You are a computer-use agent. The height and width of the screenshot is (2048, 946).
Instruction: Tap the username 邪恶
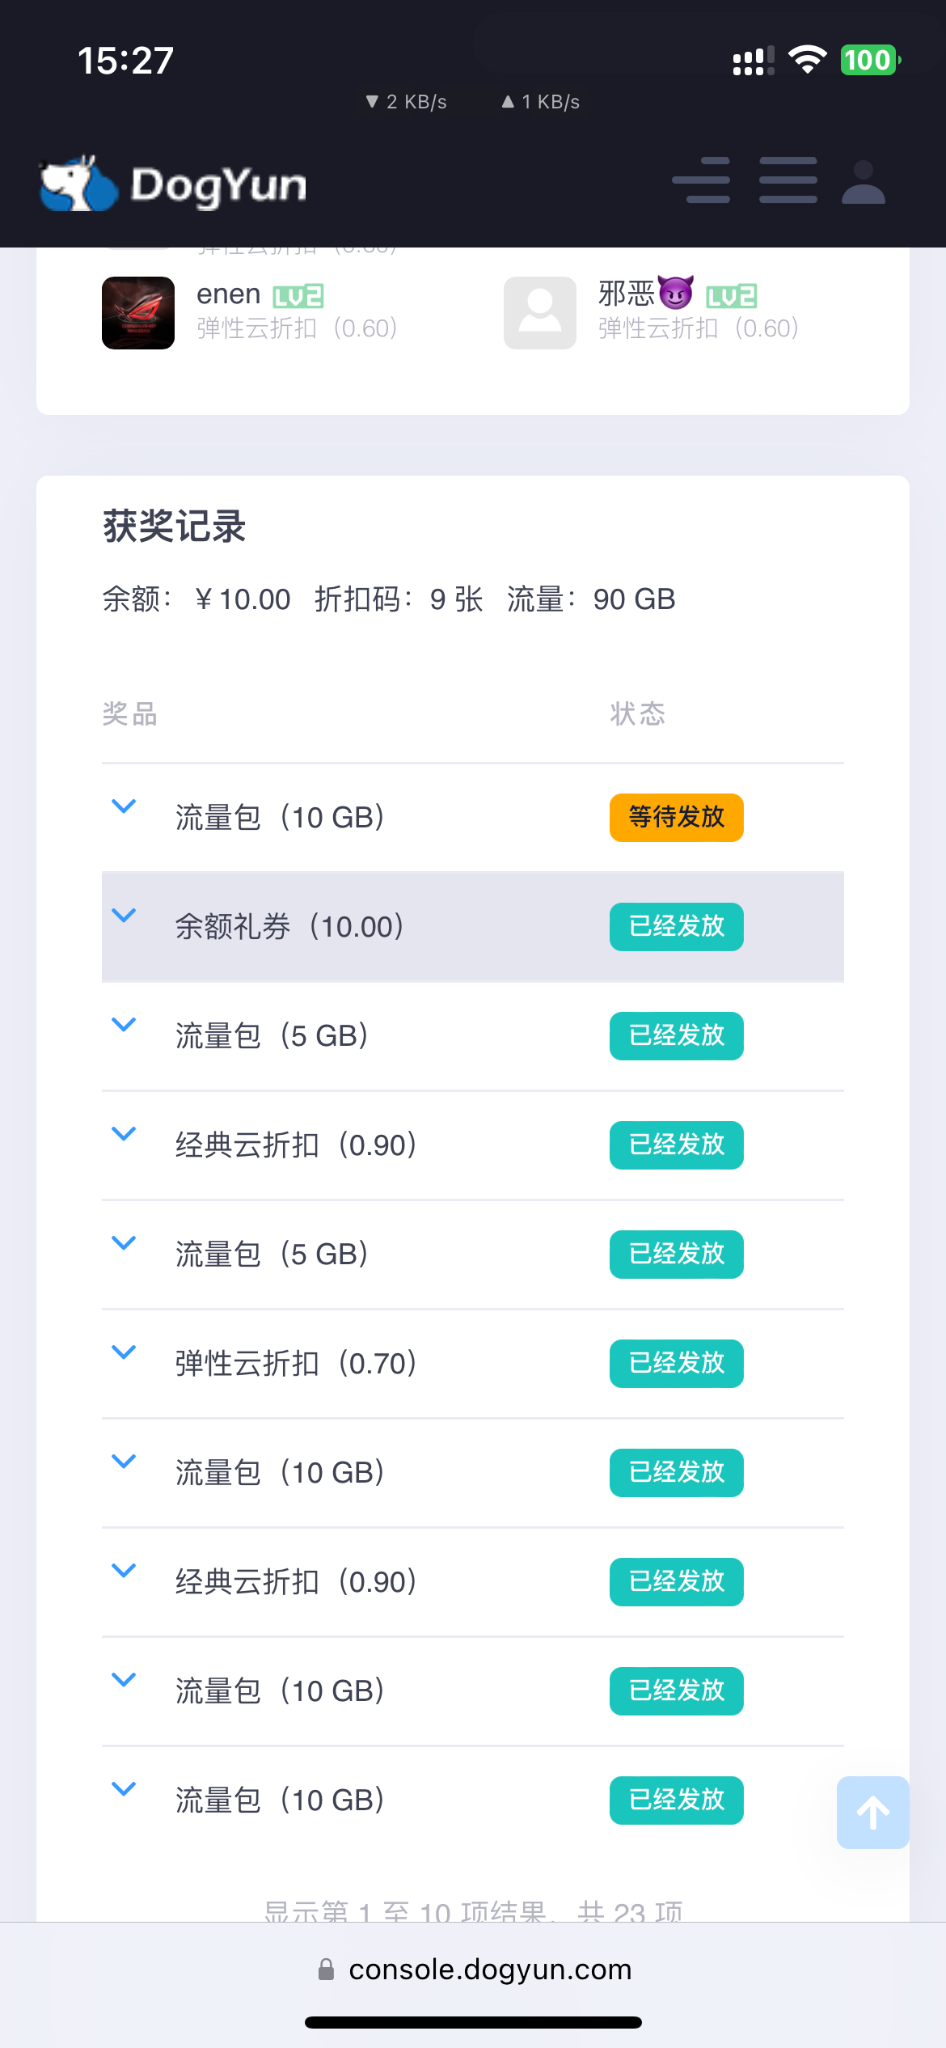pyautogui.click(x=626, y=294)
